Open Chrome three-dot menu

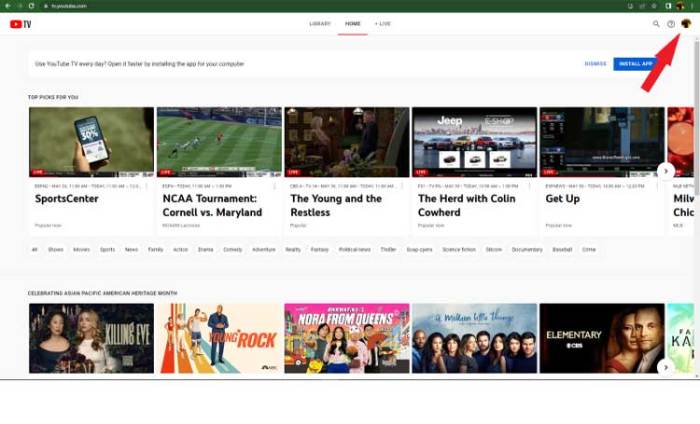pyautogui.click(x=692, y=6)
